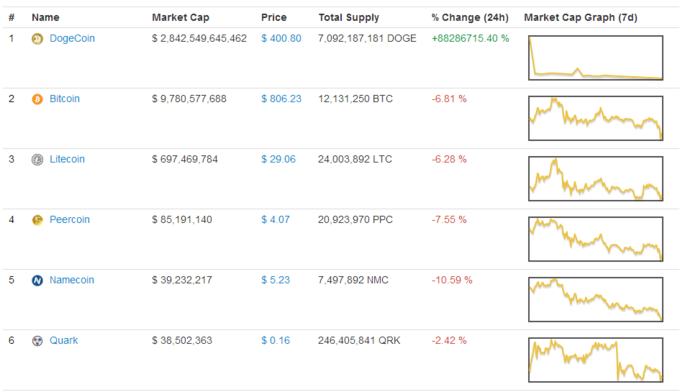Open the Litecoin name link
Image resolution: width=680 pixels, height=392 pixels.
tap(67, 159)
